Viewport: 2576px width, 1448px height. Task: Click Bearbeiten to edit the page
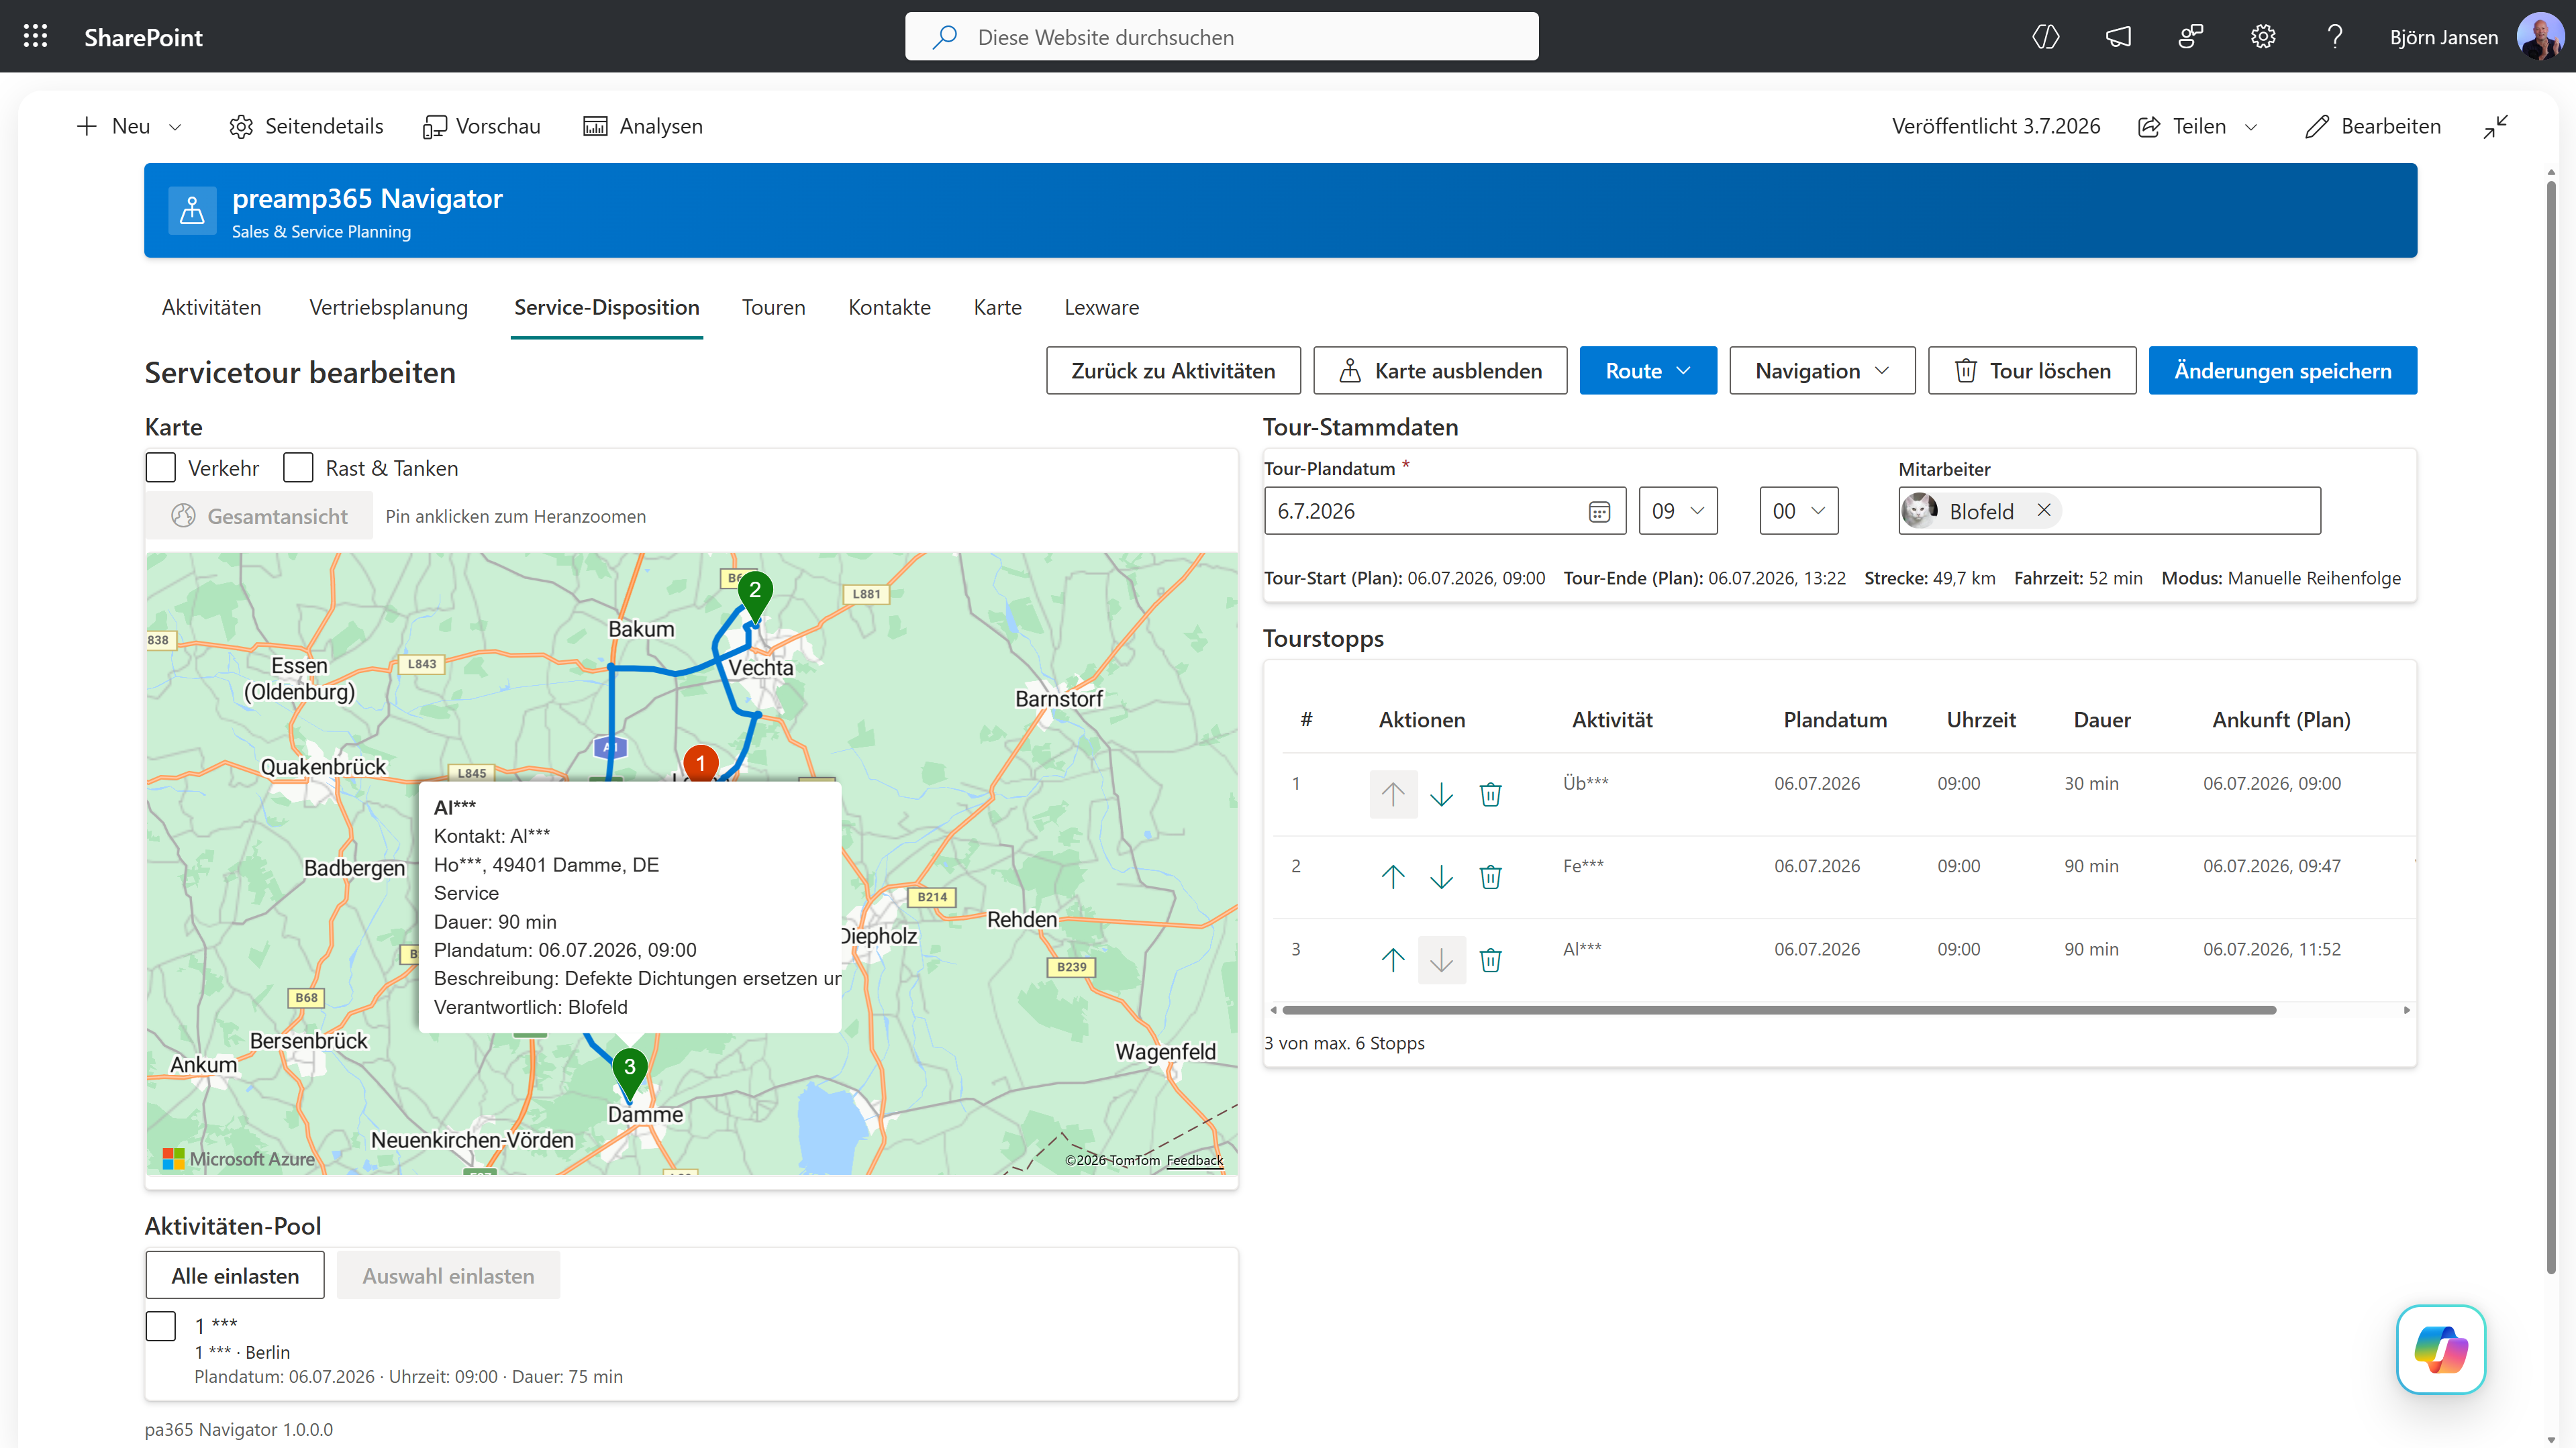pyautogui.click(x=2373, y=126)
